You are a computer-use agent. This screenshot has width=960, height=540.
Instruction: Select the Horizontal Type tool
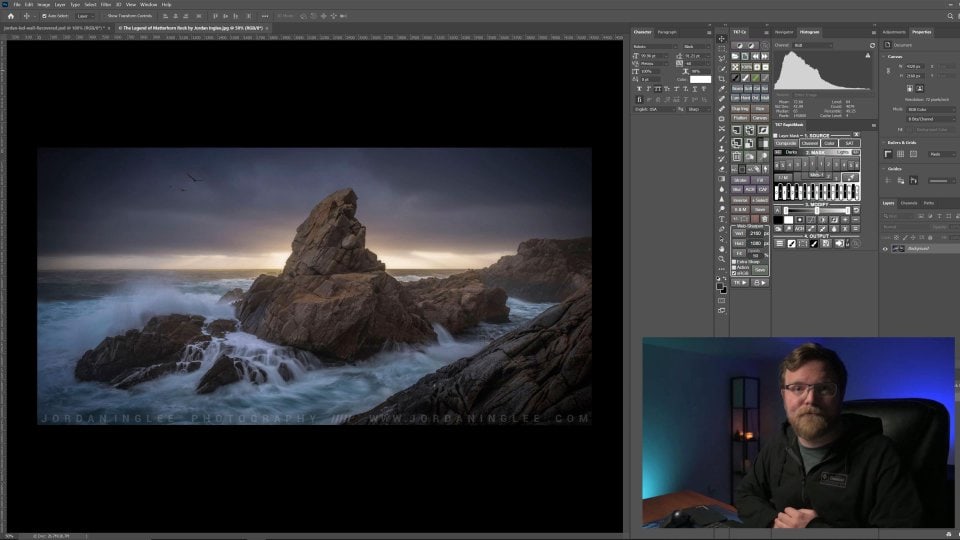[722, 219]
